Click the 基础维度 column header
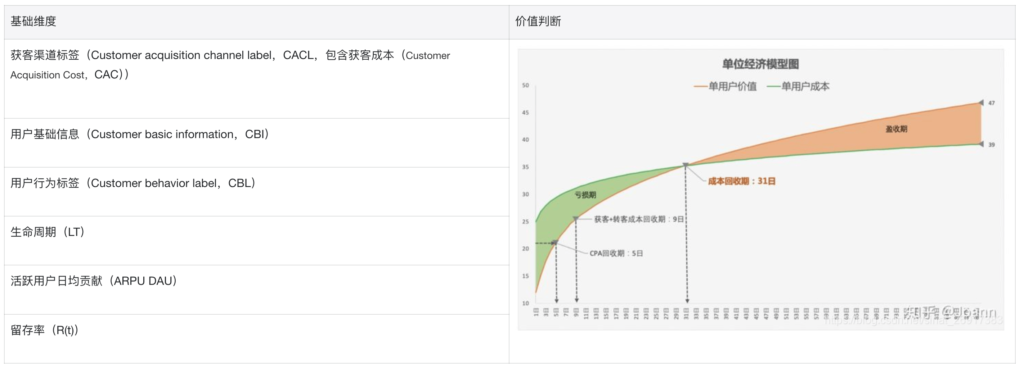The image size is (1024, 369). (x=33, y=22)
